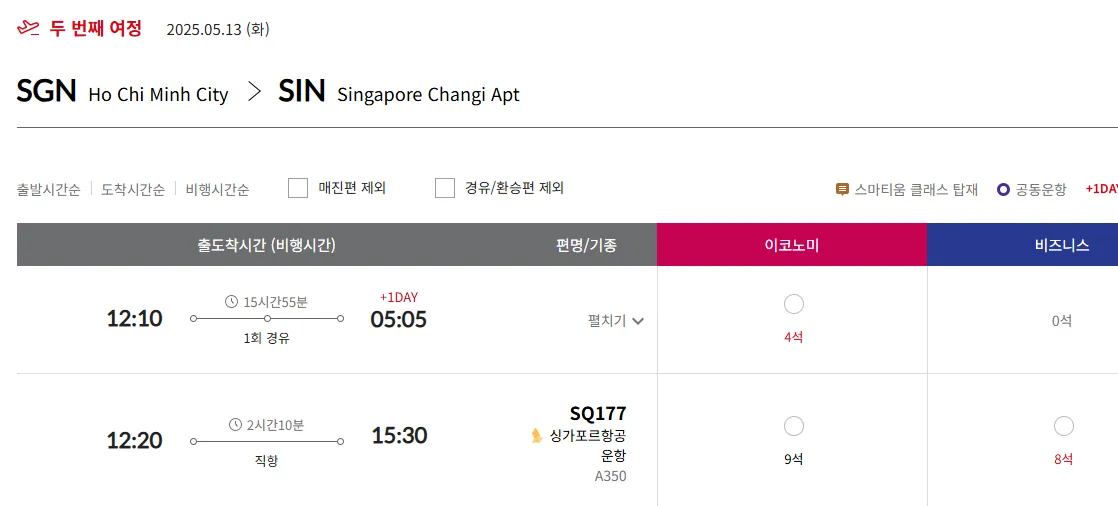This screenshot has width=1118, height=506.
Task: Click the 이코노미 column header
Action: (x=791, y=245)
